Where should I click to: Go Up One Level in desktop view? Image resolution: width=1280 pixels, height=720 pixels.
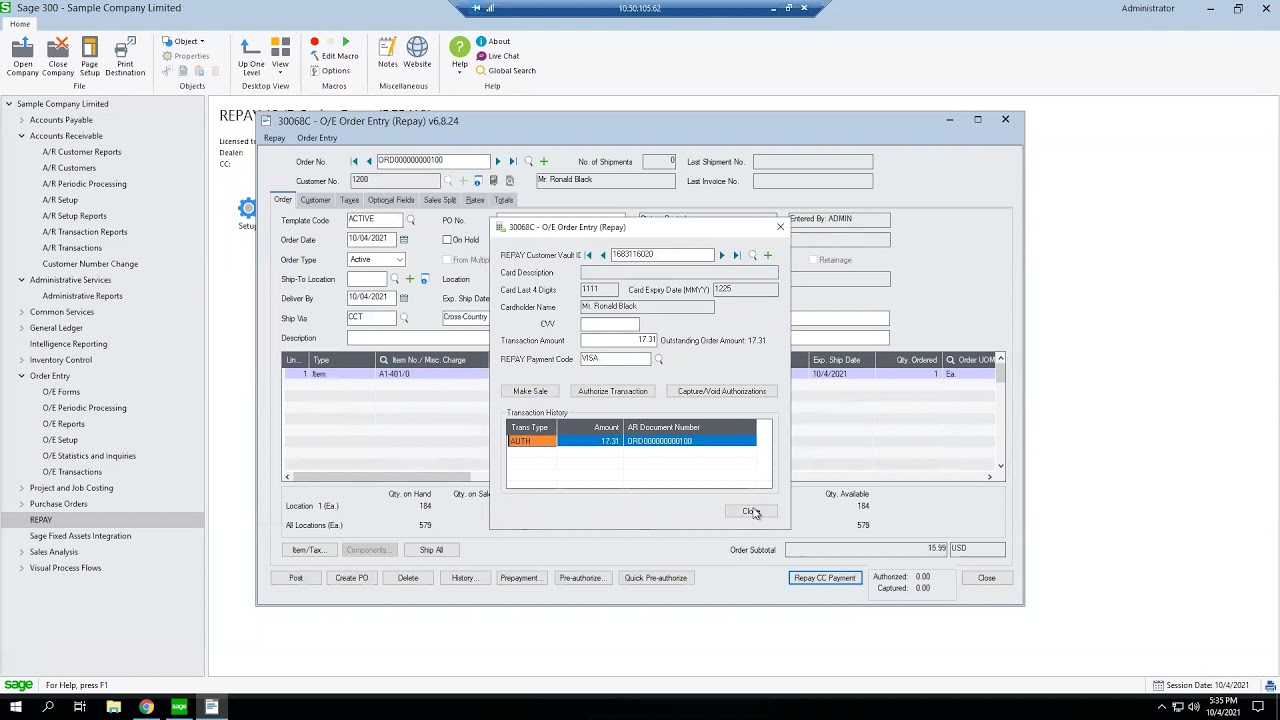tap(251, 56)
